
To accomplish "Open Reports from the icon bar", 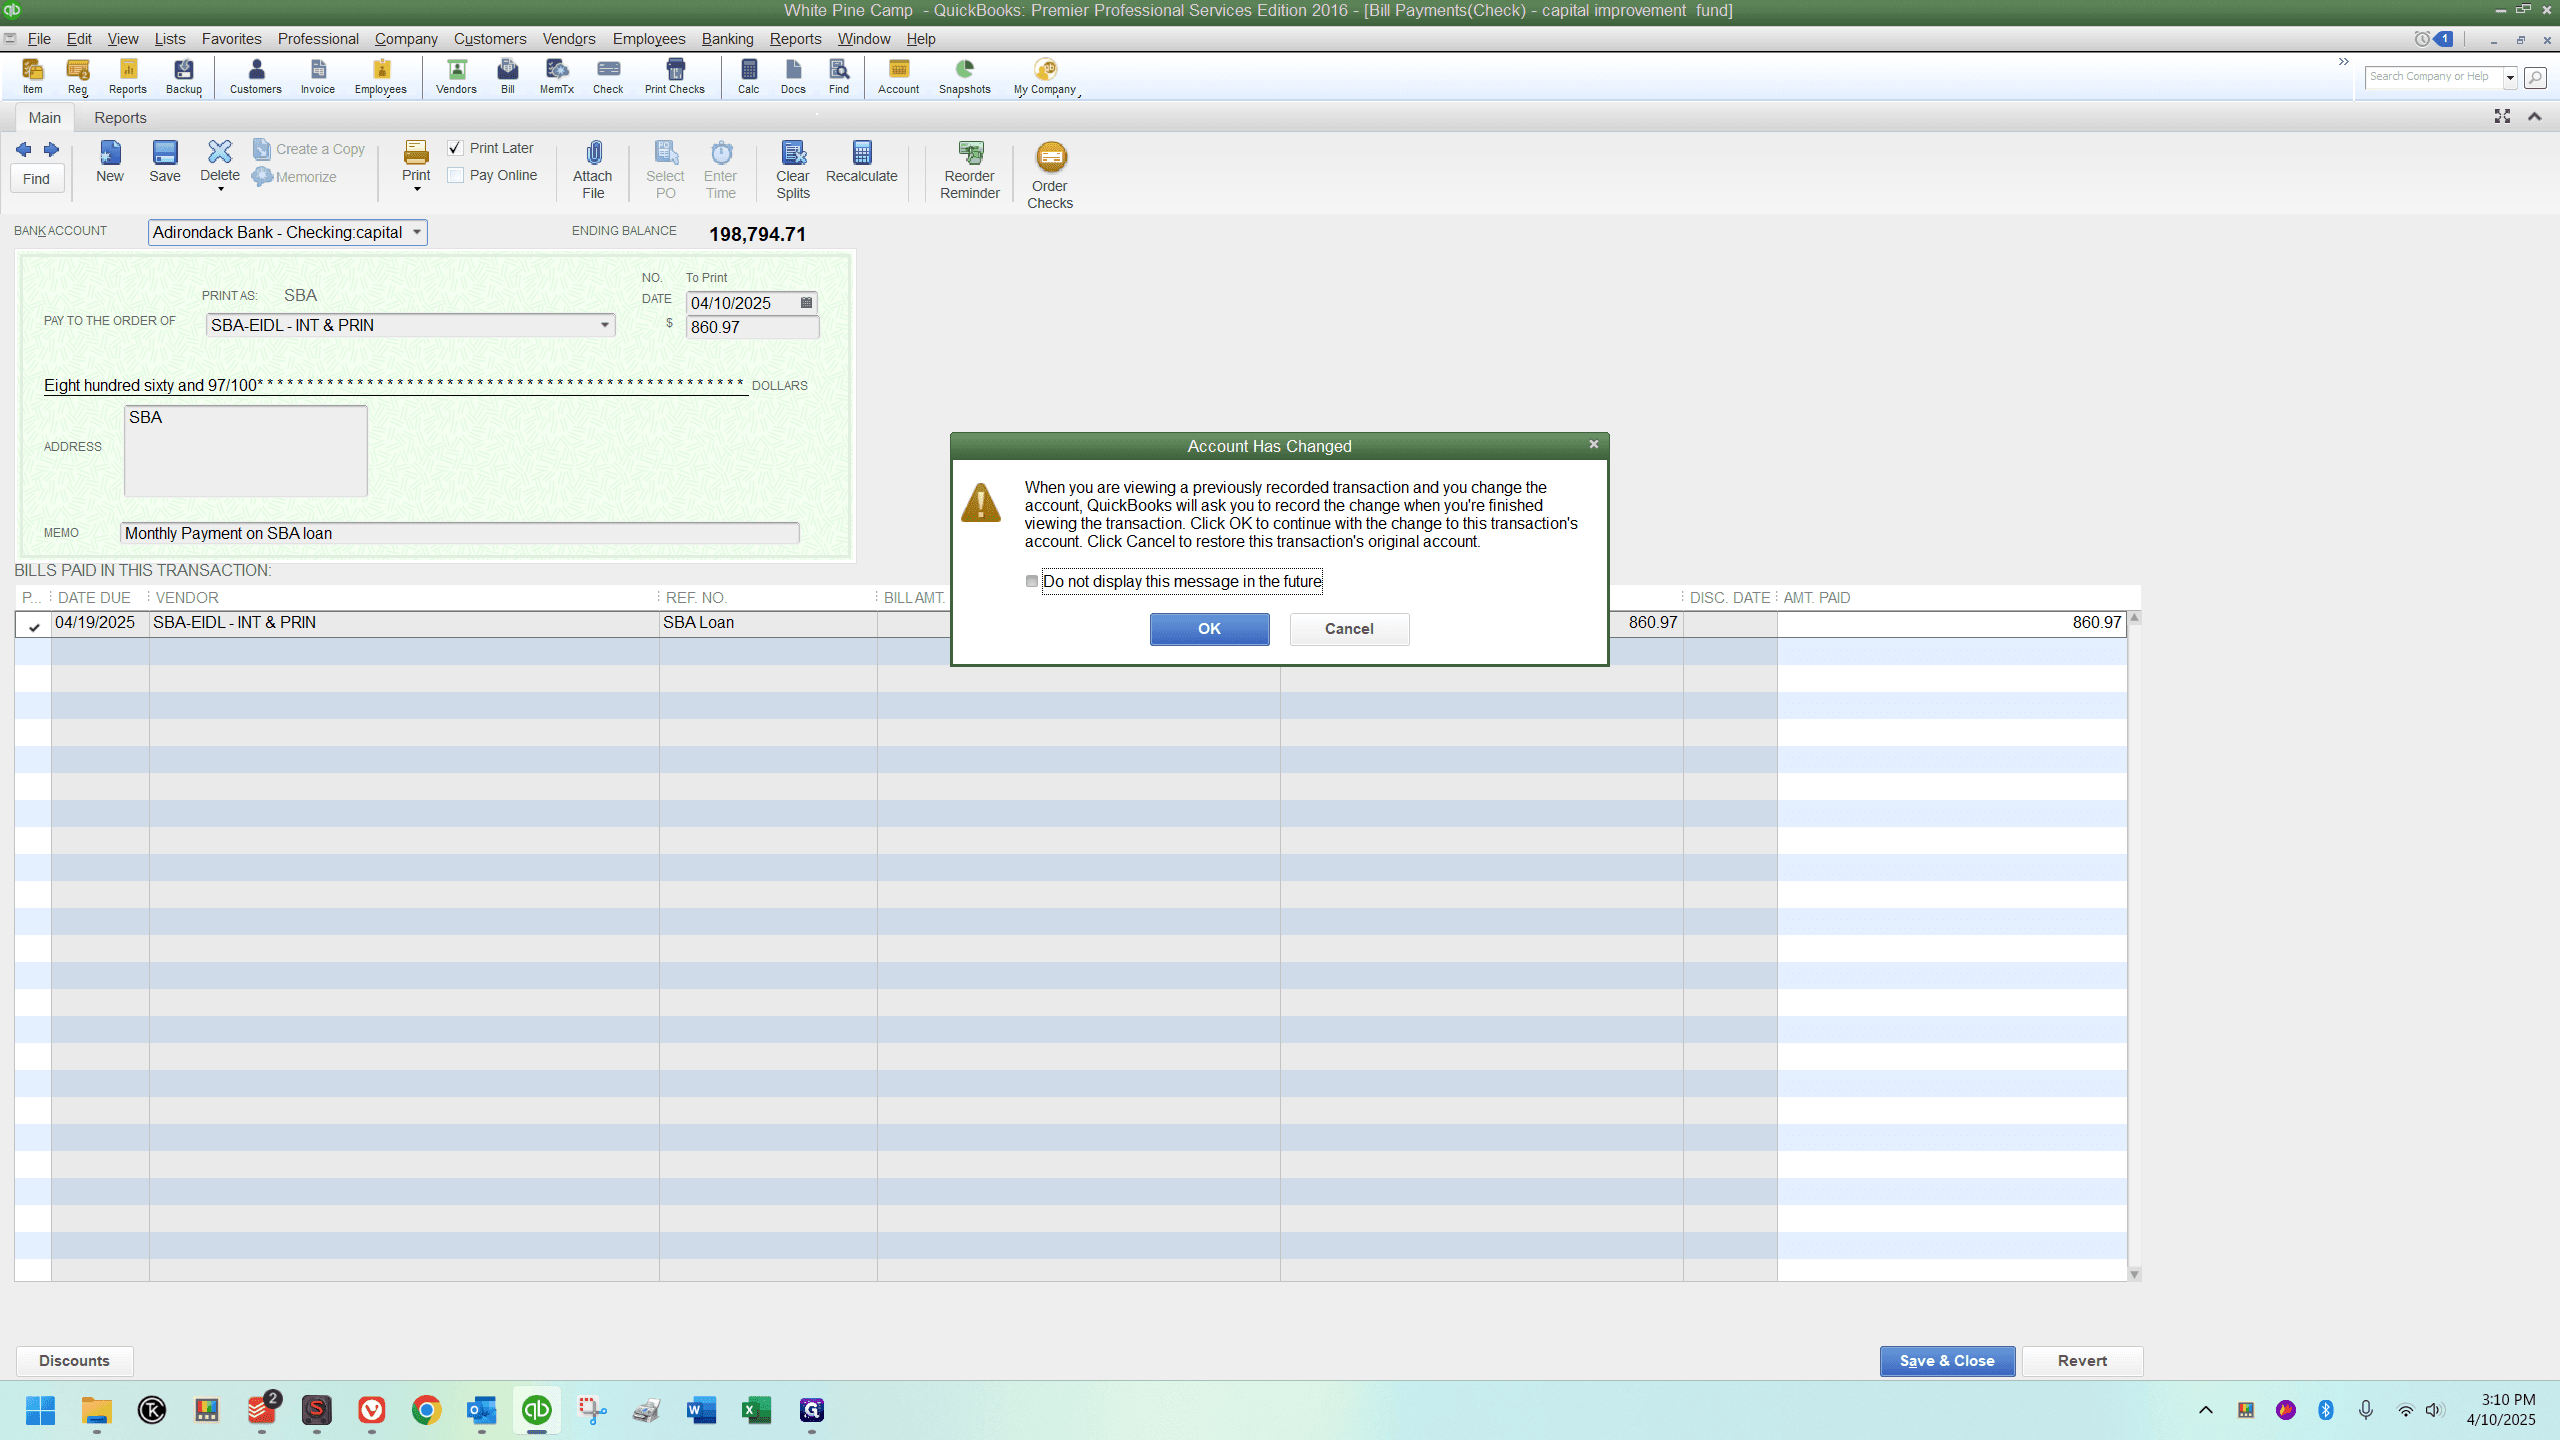I will click(128, 76).
